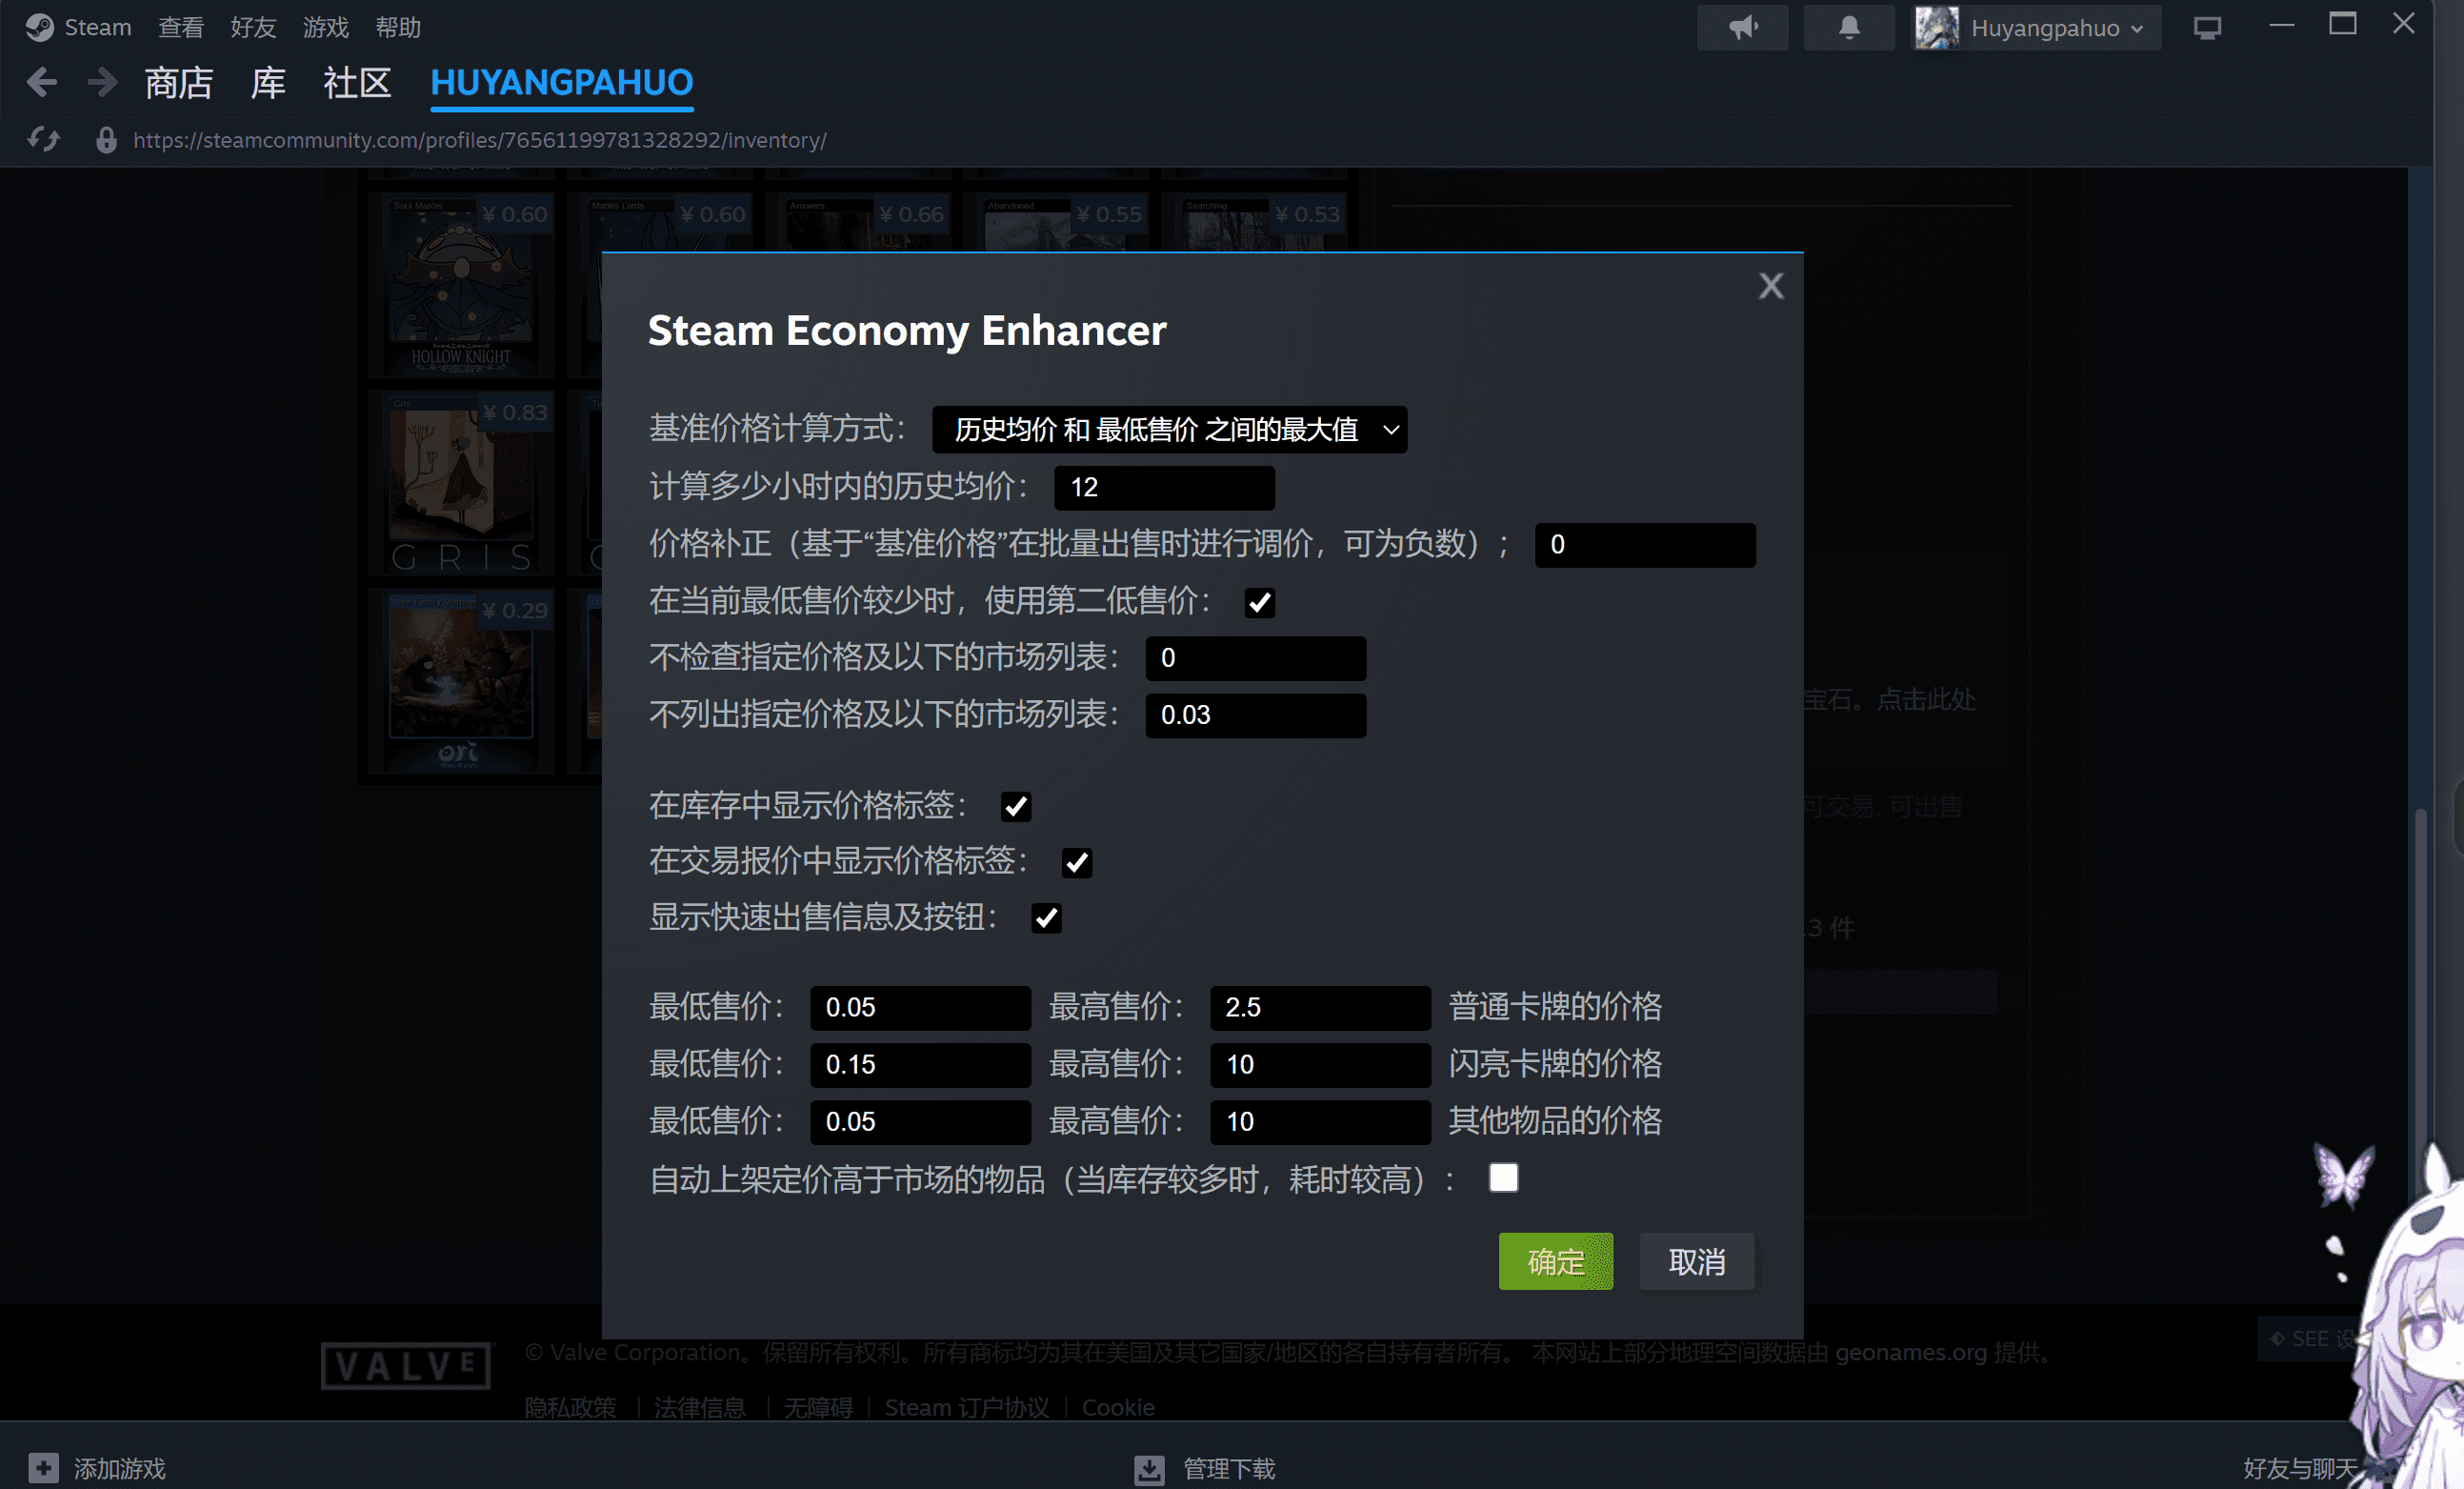Edit 最低售价 for 闪亮卡牌
2464x1489 pixels.
coord(920,1065)
